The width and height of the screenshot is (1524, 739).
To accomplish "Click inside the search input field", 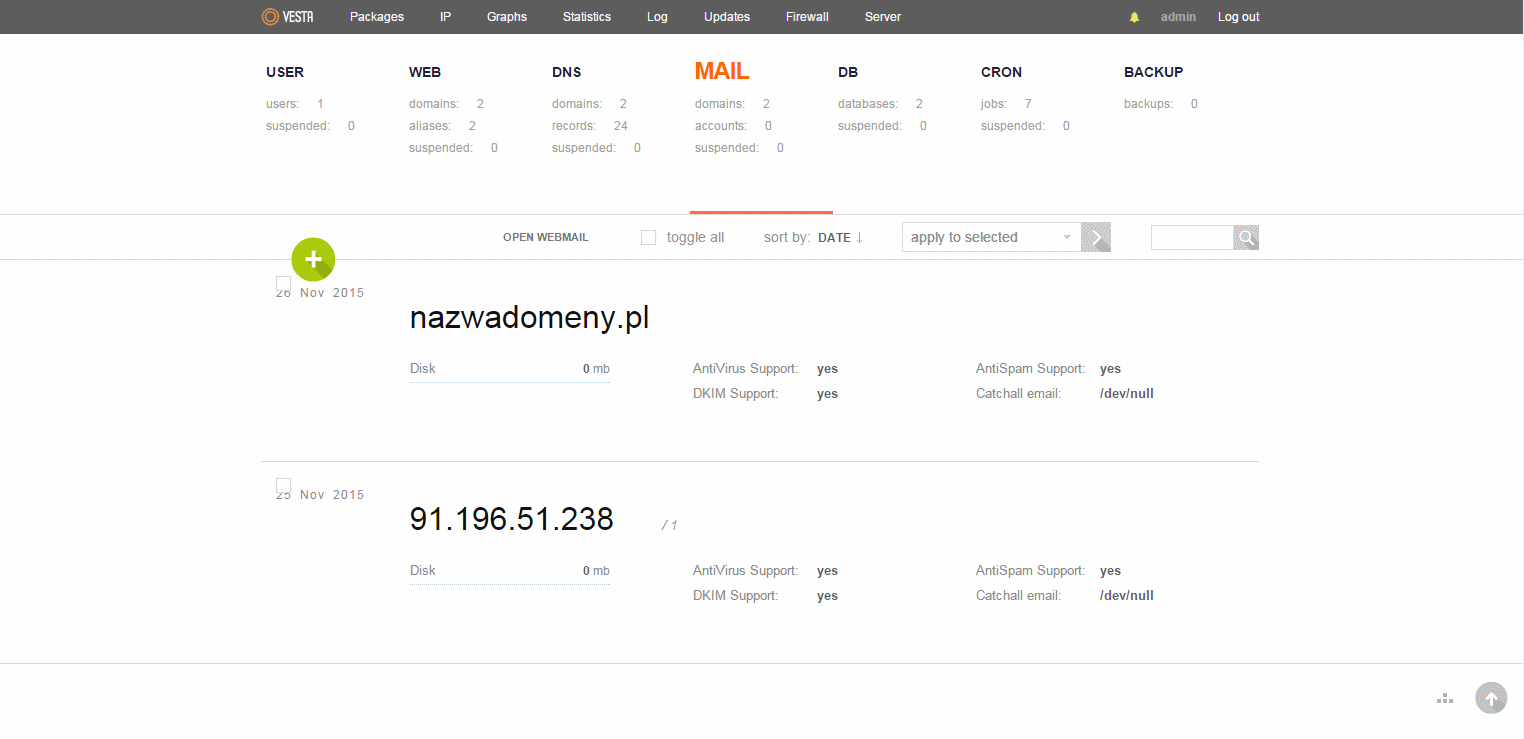I will point(1192,237).
